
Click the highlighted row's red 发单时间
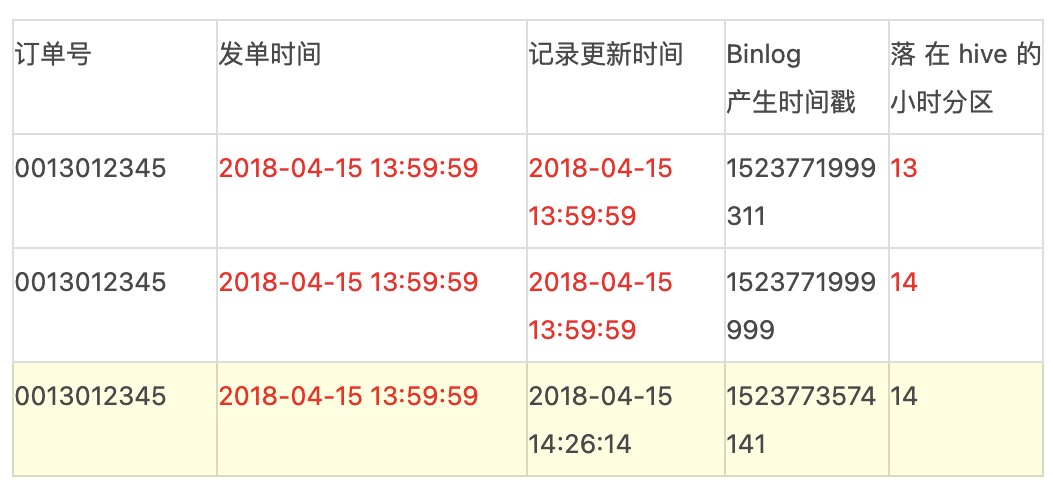coord(349,397)
